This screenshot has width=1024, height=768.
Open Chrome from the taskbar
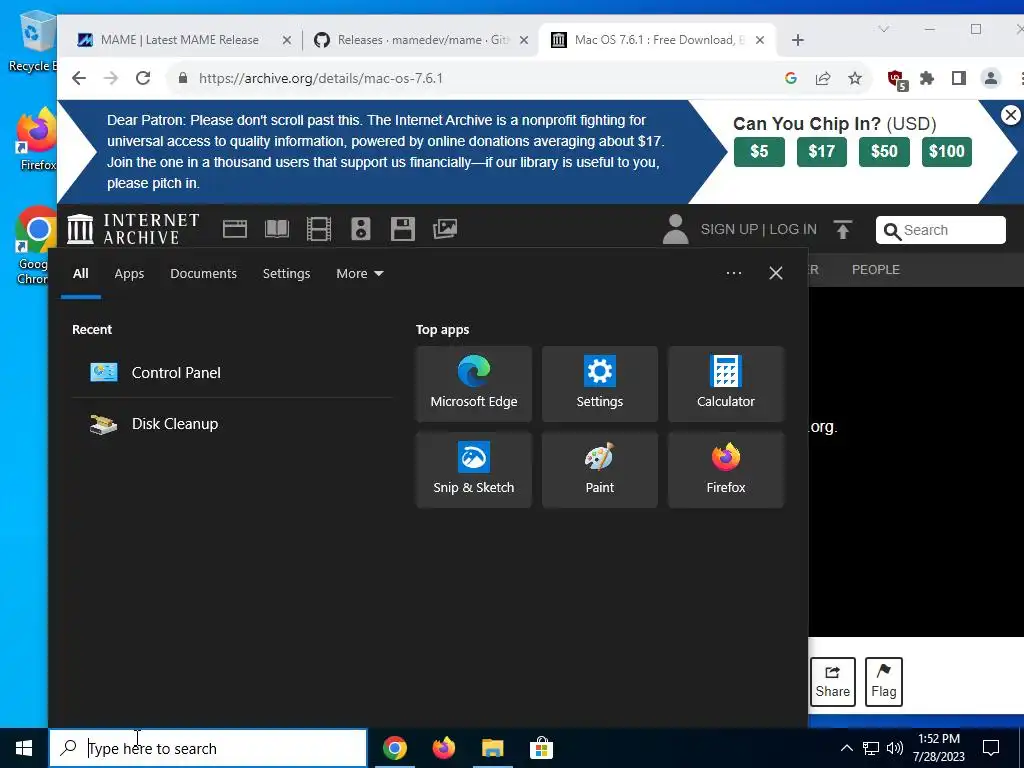coord(394,748)
